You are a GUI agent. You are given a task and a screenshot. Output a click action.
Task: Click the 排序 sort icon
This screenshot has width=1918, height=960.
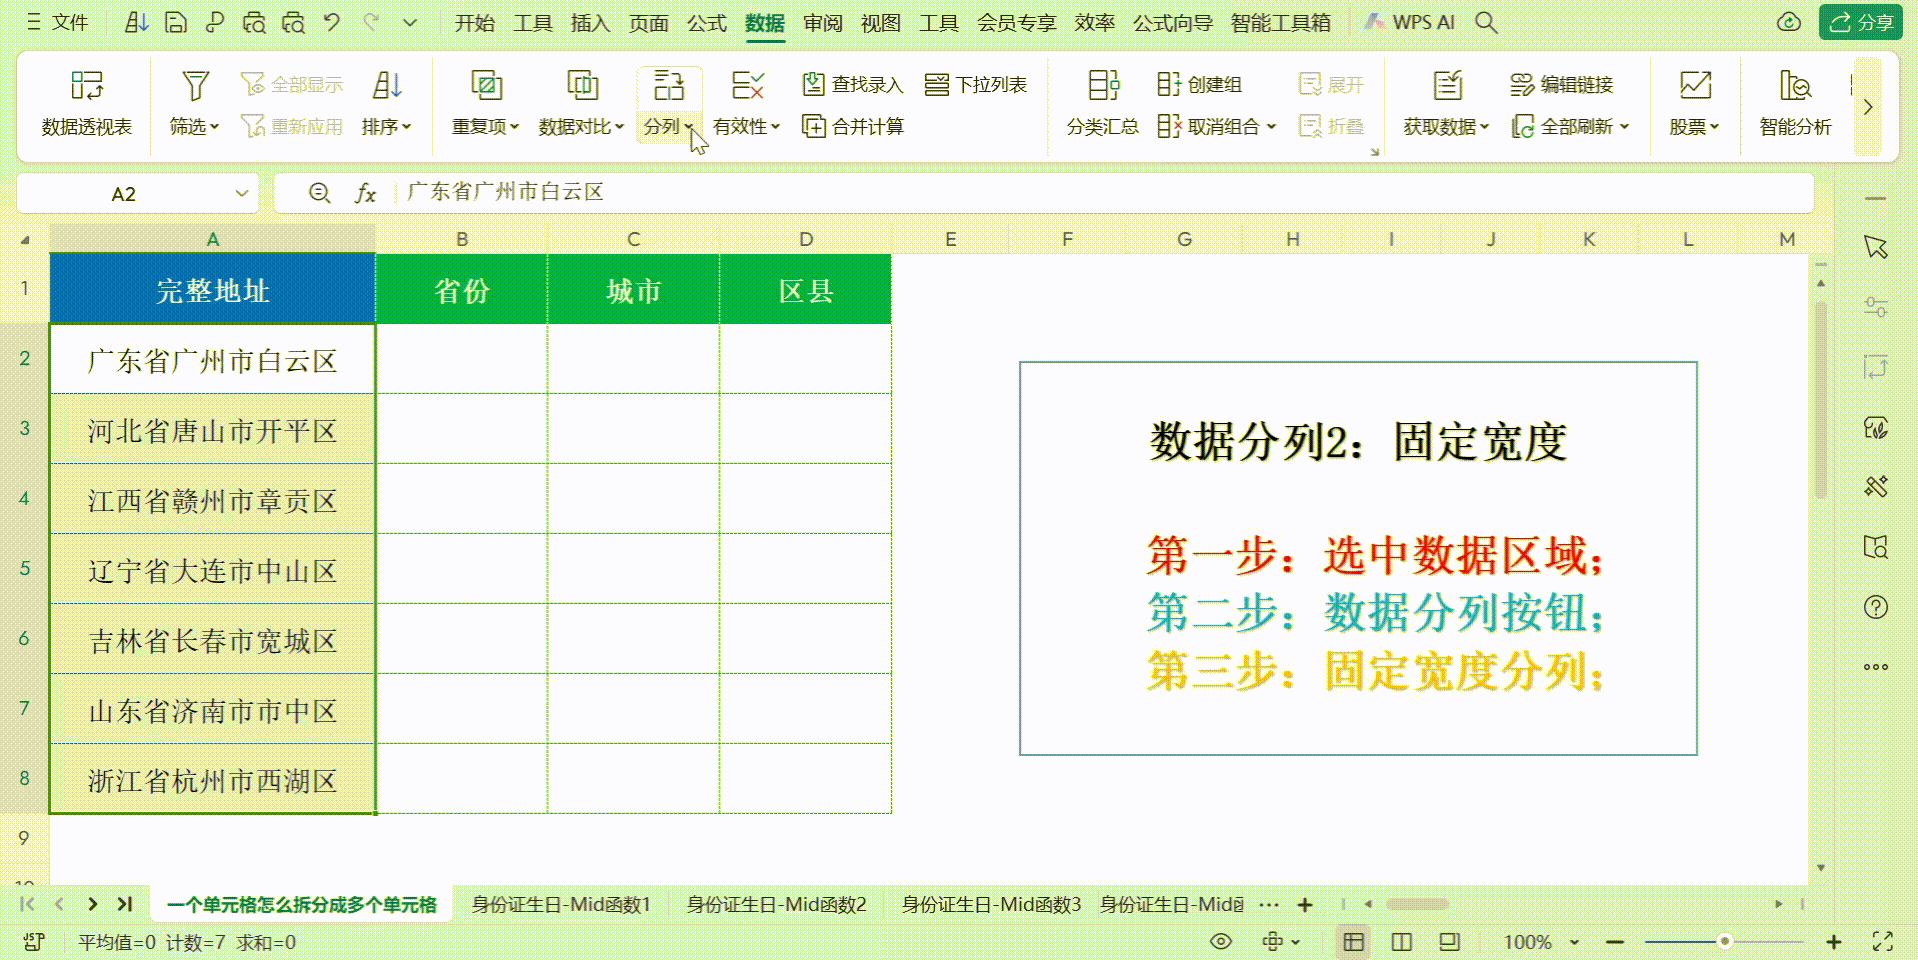click(x=387, y=86)
